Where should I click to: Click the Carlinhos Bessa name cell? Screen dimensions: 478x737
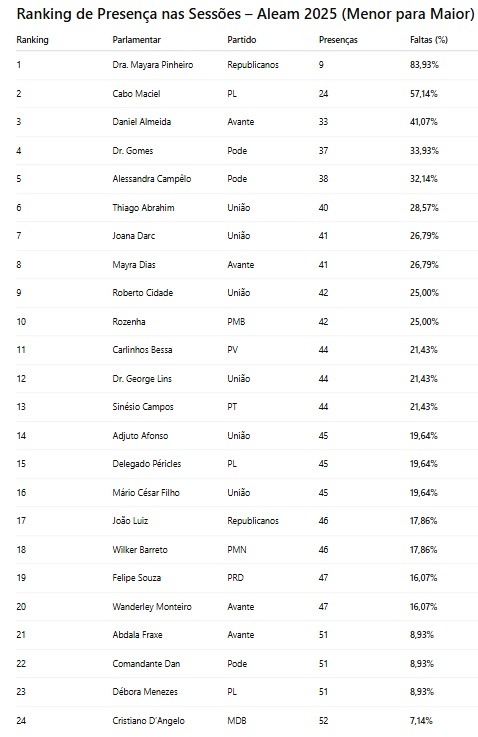pyautogui.click(x=142, y=350)
